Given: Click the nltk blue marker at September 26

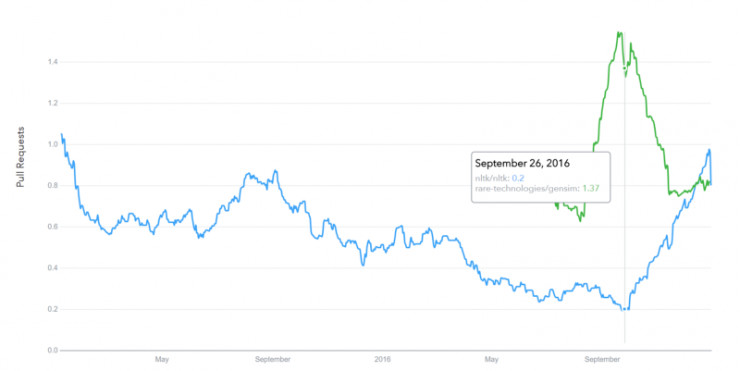Looking at the screenshot, I should [624, 309].
